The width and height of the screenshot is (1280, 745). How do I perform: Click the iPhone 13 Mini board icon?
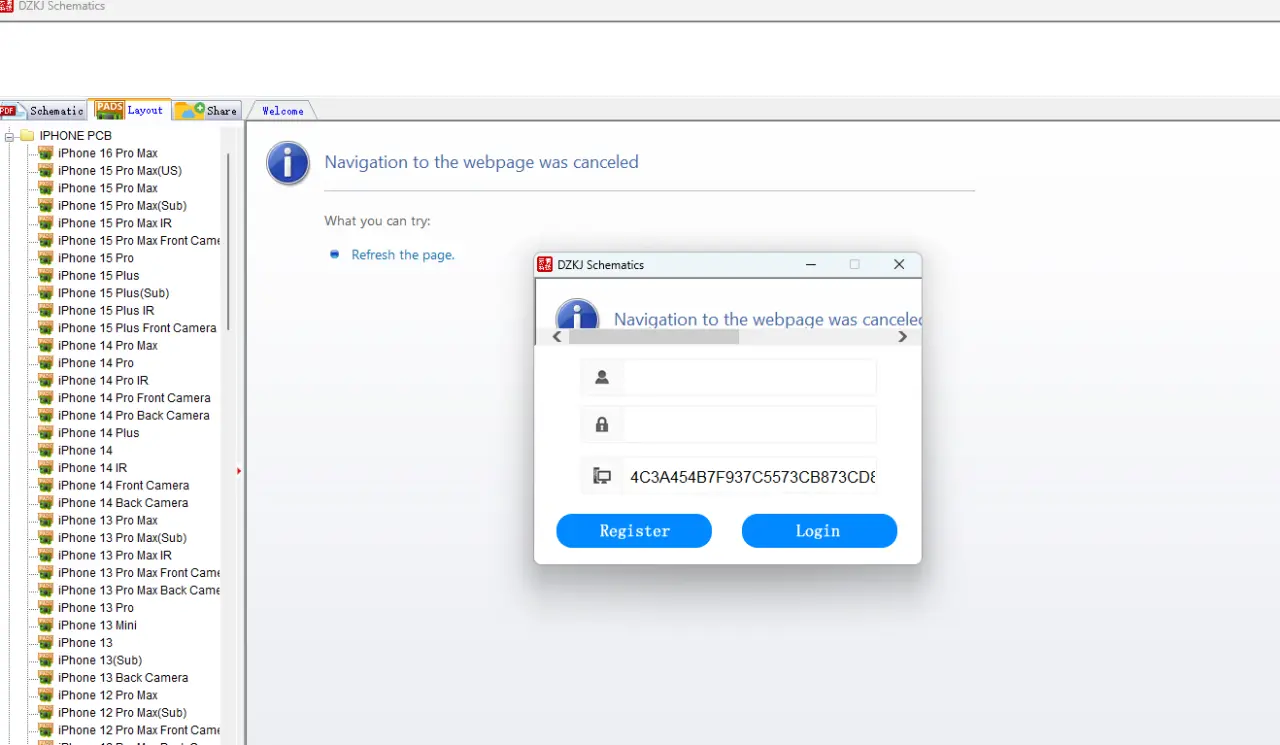tap(45, 626)
